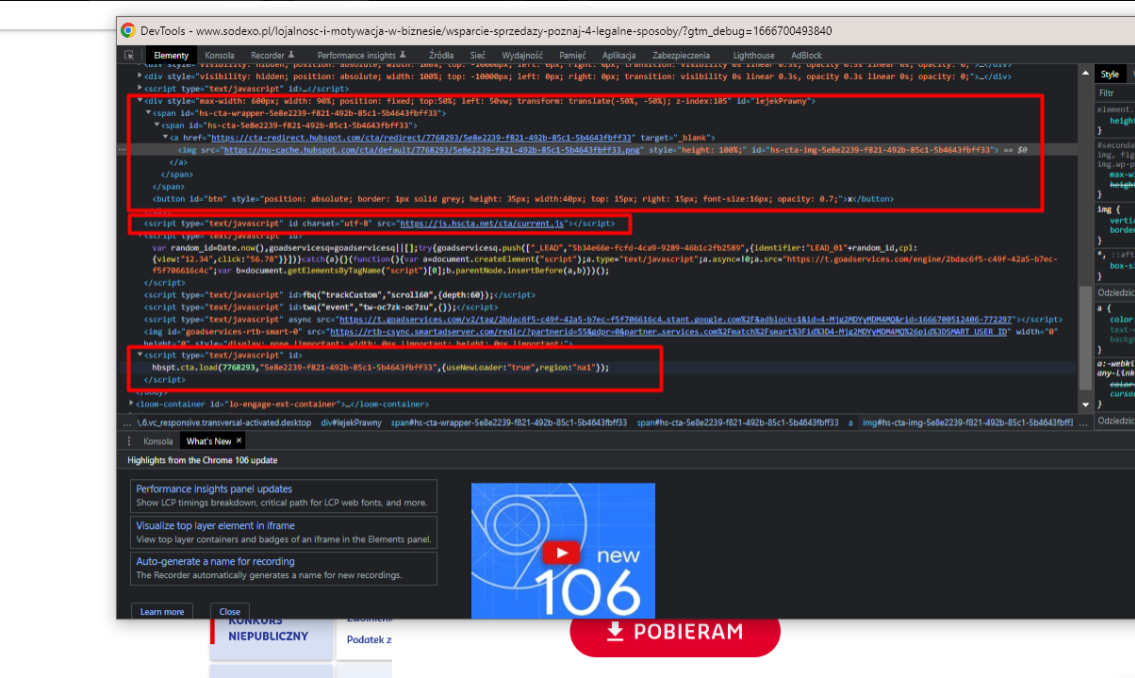Activate the inspect element picker icon
The width and height of the screenshot is (1135, 678).
click(x=129, y=55)
